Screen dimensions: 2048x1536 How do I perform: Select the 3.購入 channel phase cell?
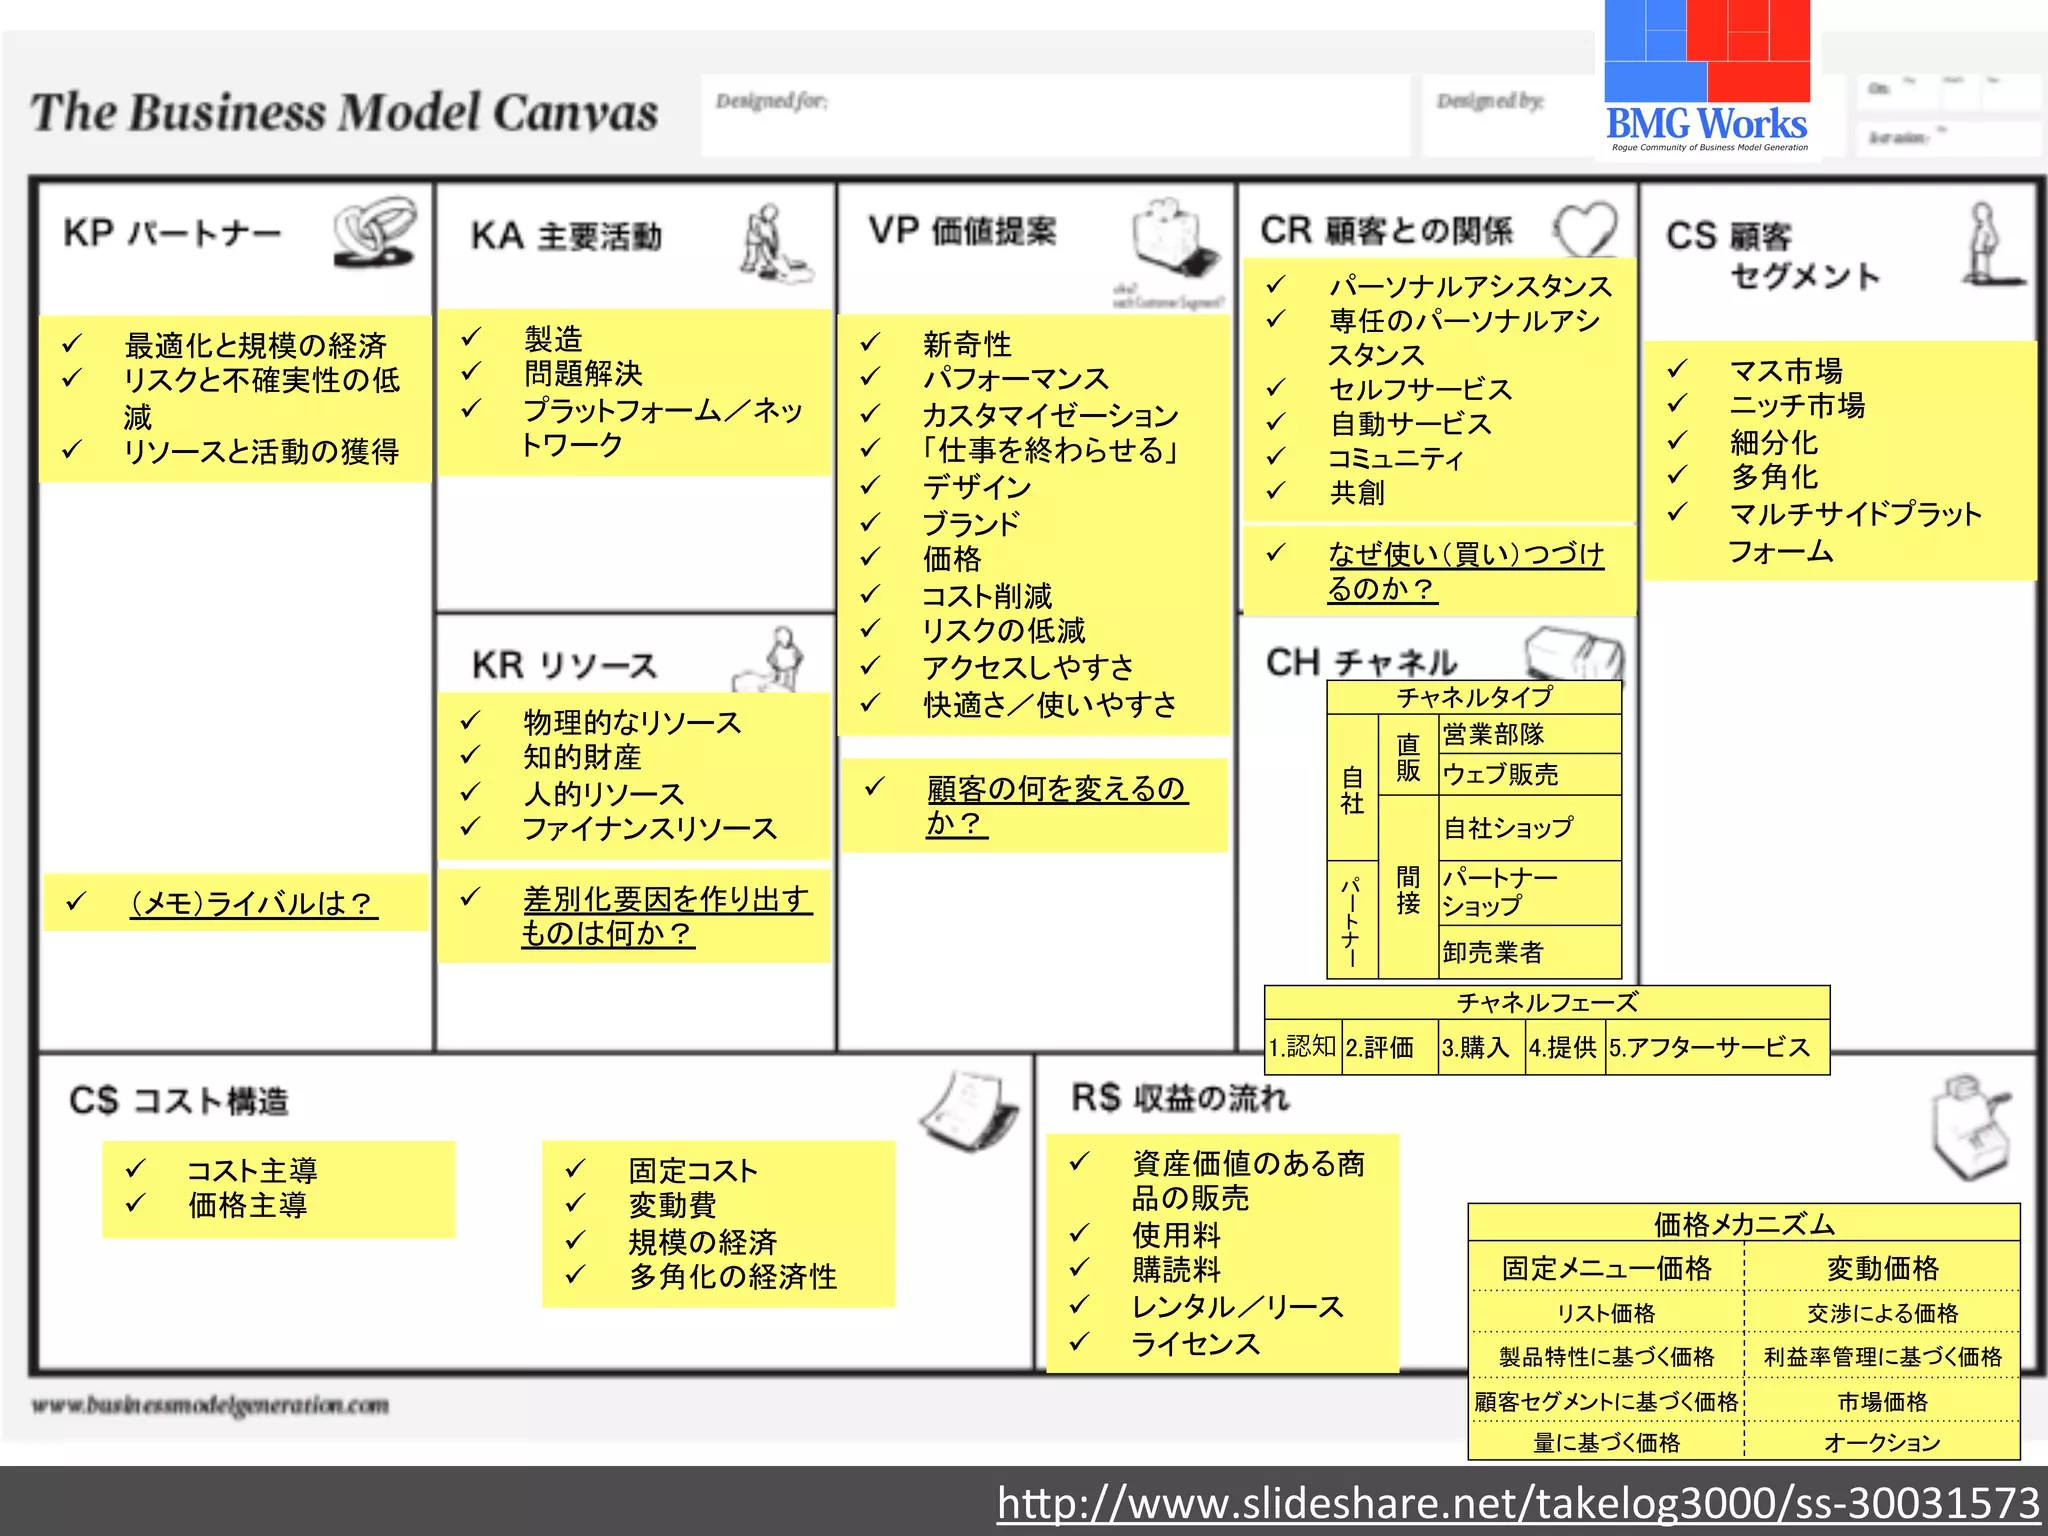(1481, 1047)
